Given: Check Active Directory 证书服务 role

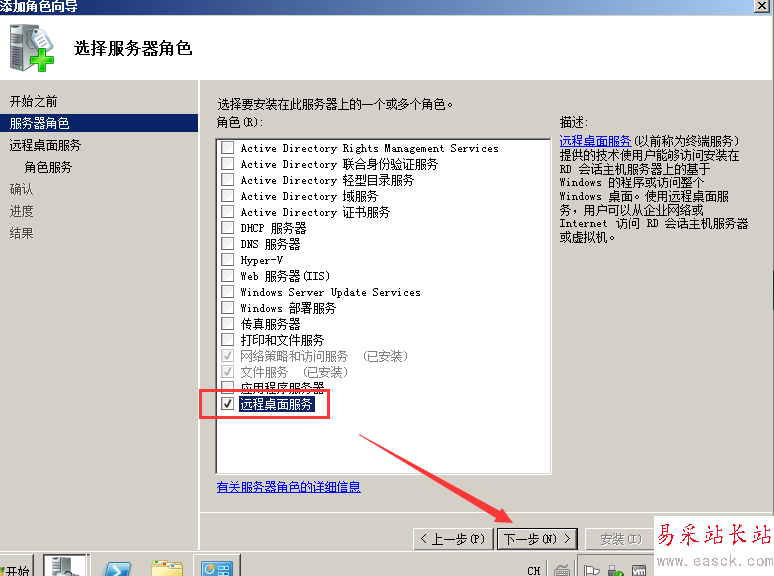Looking at the screenshot, I should click(228, 211).
